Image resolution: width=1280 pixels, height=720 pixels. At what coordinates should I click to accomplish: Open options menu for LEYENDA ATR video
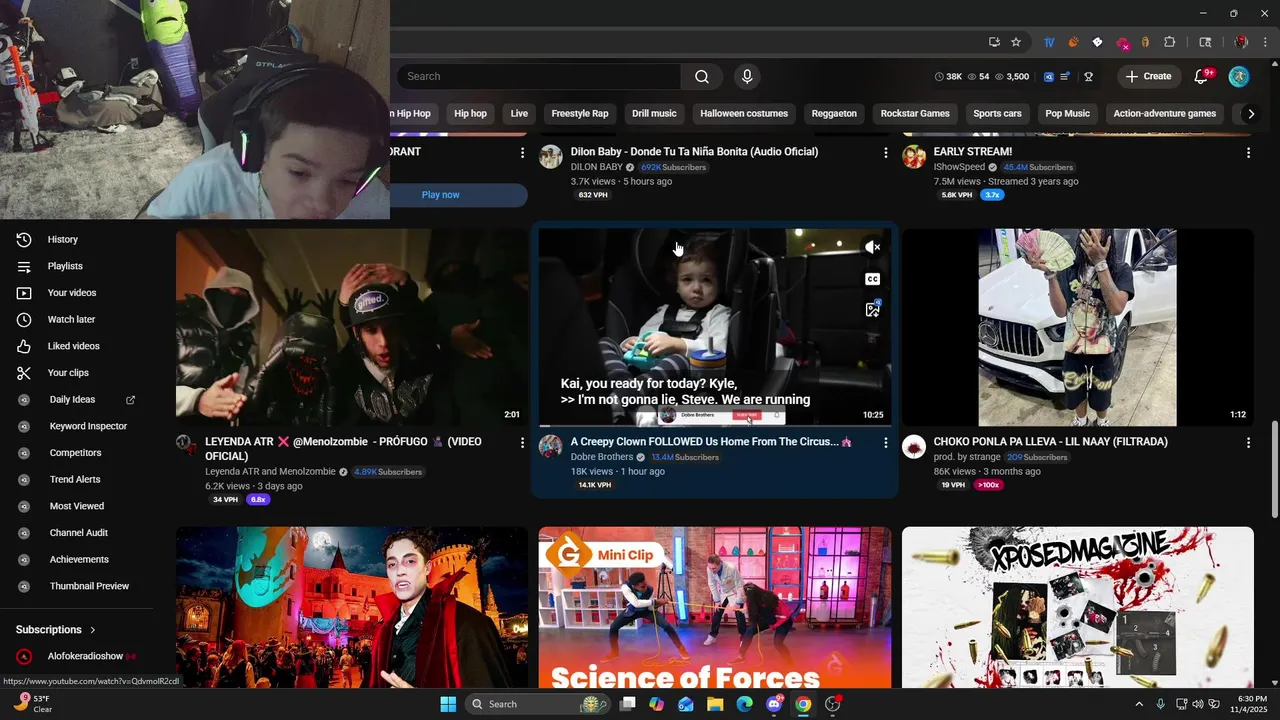point(522,442)
